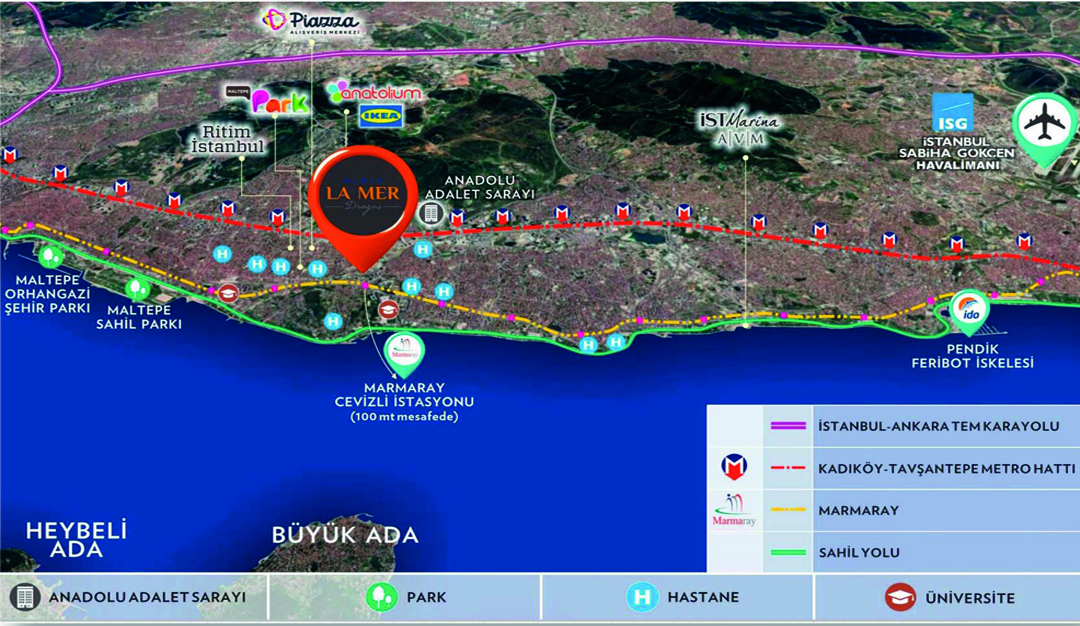The height and width of the screenshot is (626, 1080).
Task: Select the Piazza shopping center logo
Action: coord(310,22)
